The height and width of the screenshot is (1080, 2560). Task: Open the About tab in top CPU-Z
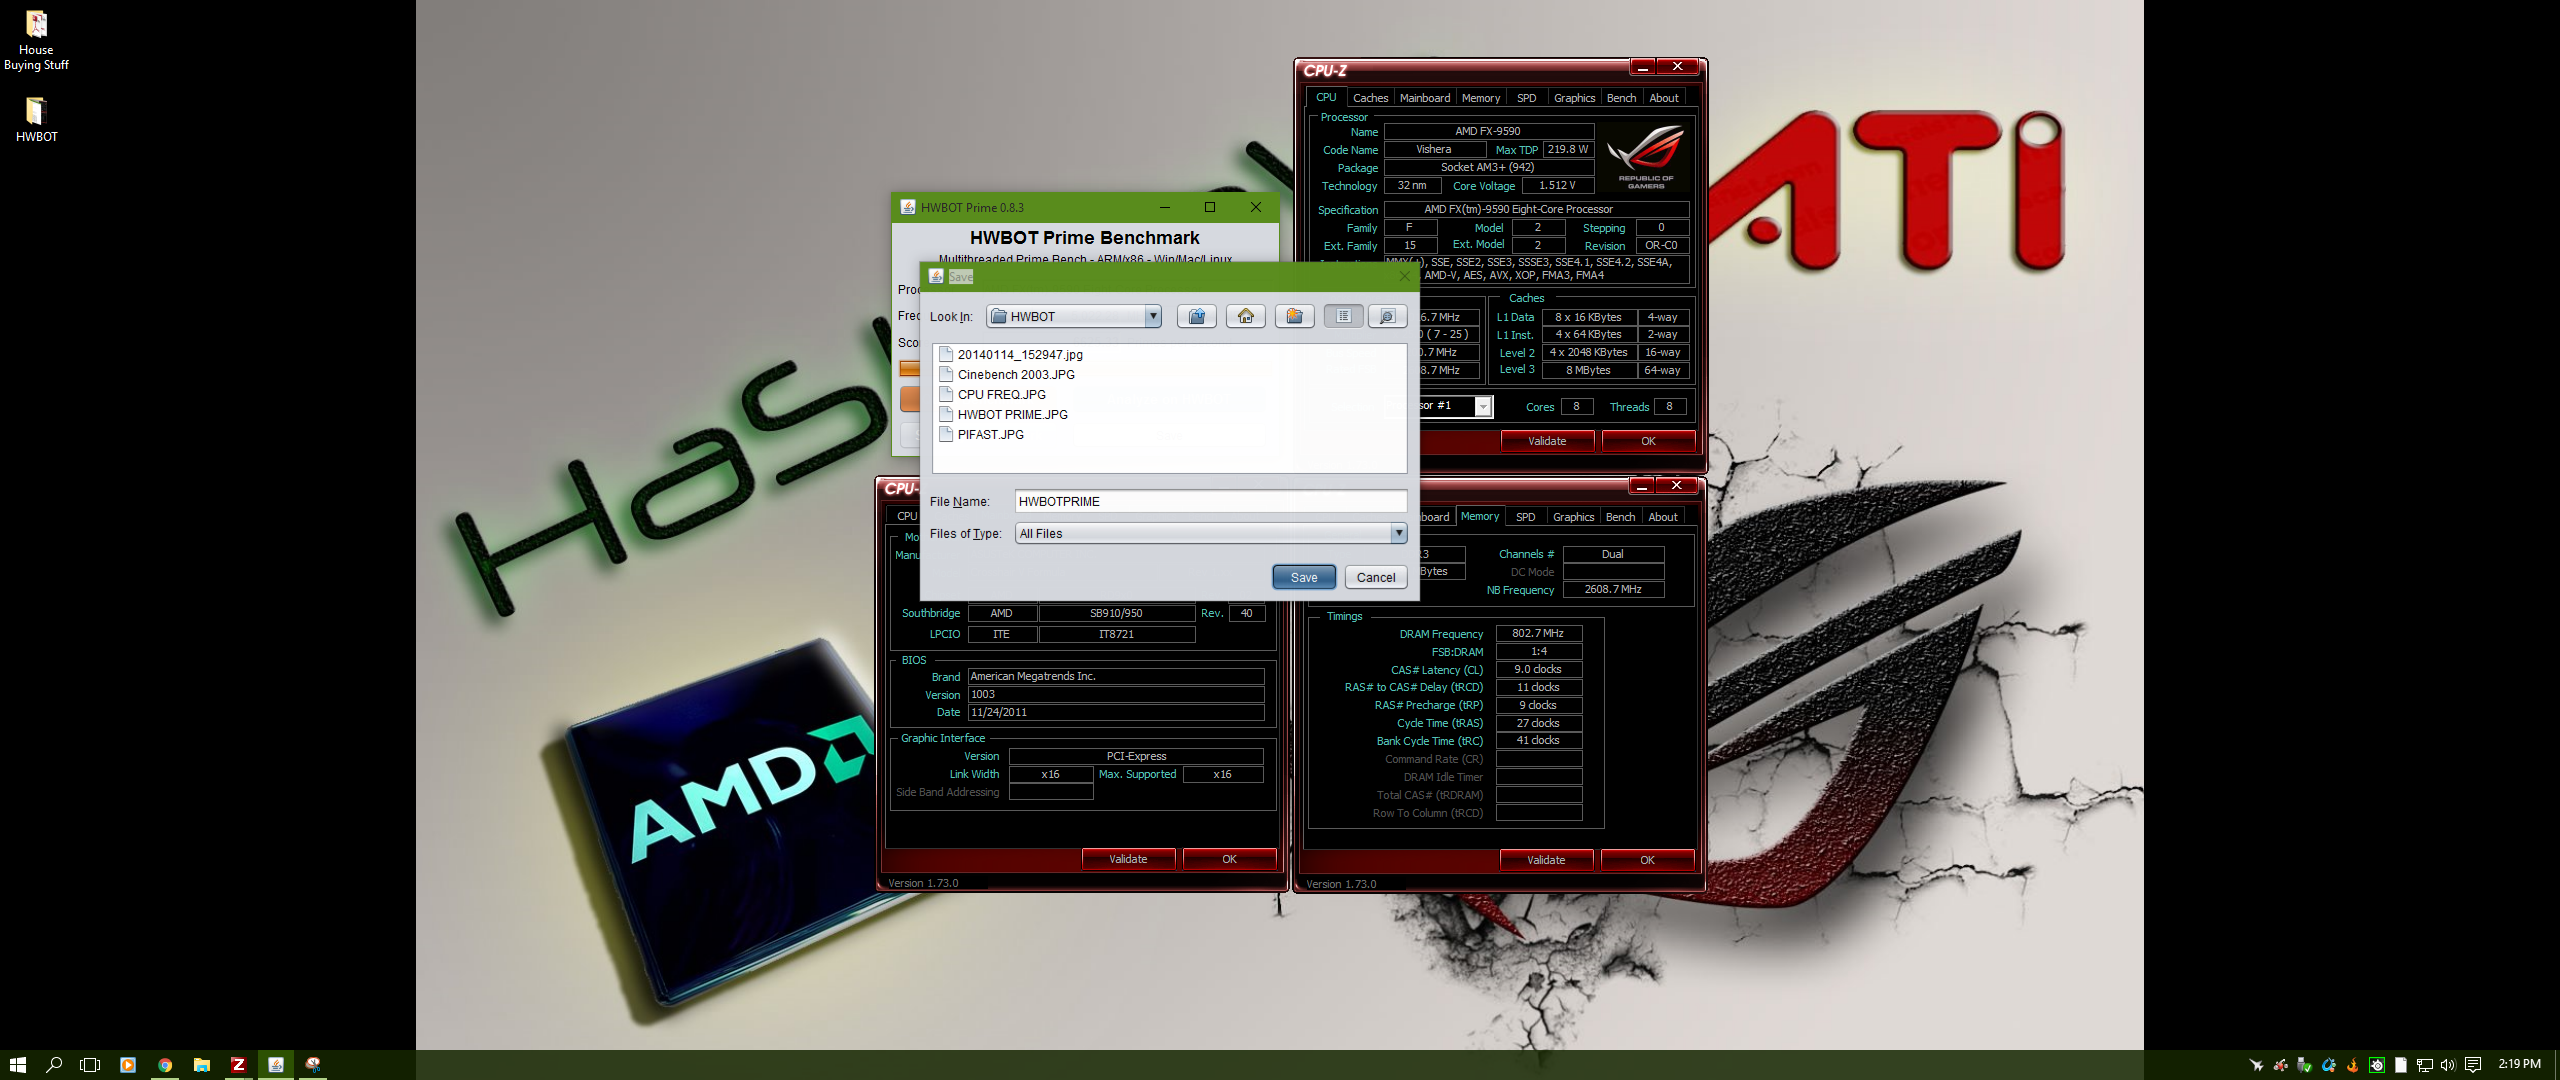pyautogui.click(x=1664, y=98)
